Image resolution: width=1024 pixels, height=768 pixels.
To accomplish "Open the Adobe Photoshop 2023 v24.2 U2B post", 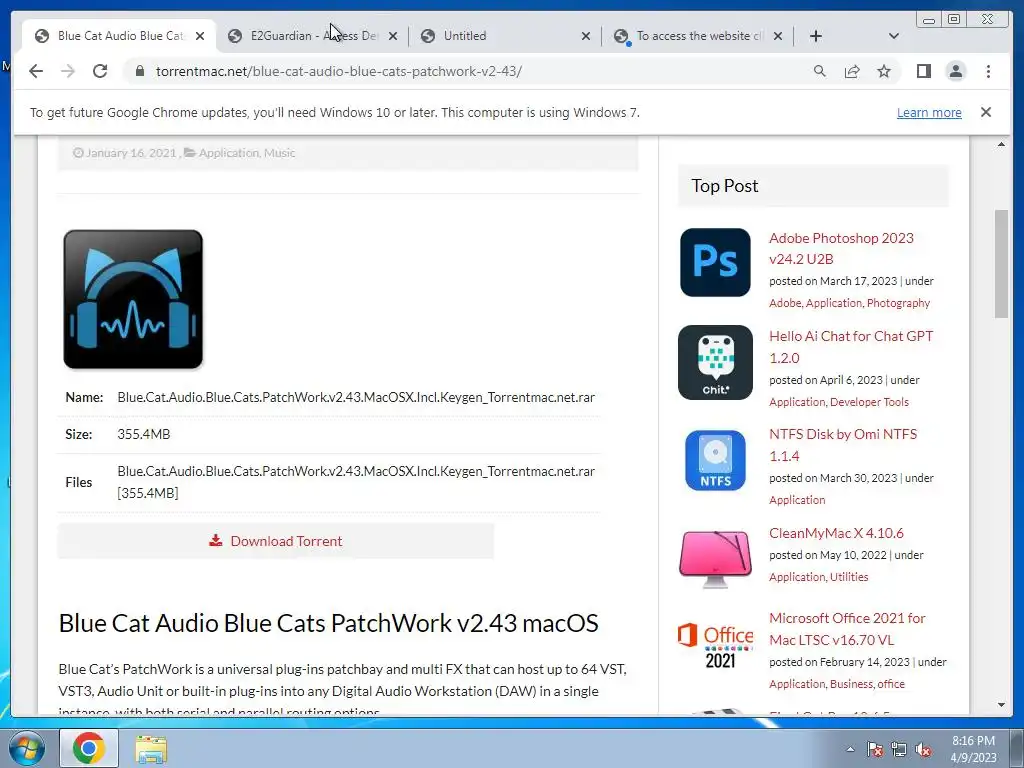I will (x=841, y=248).
